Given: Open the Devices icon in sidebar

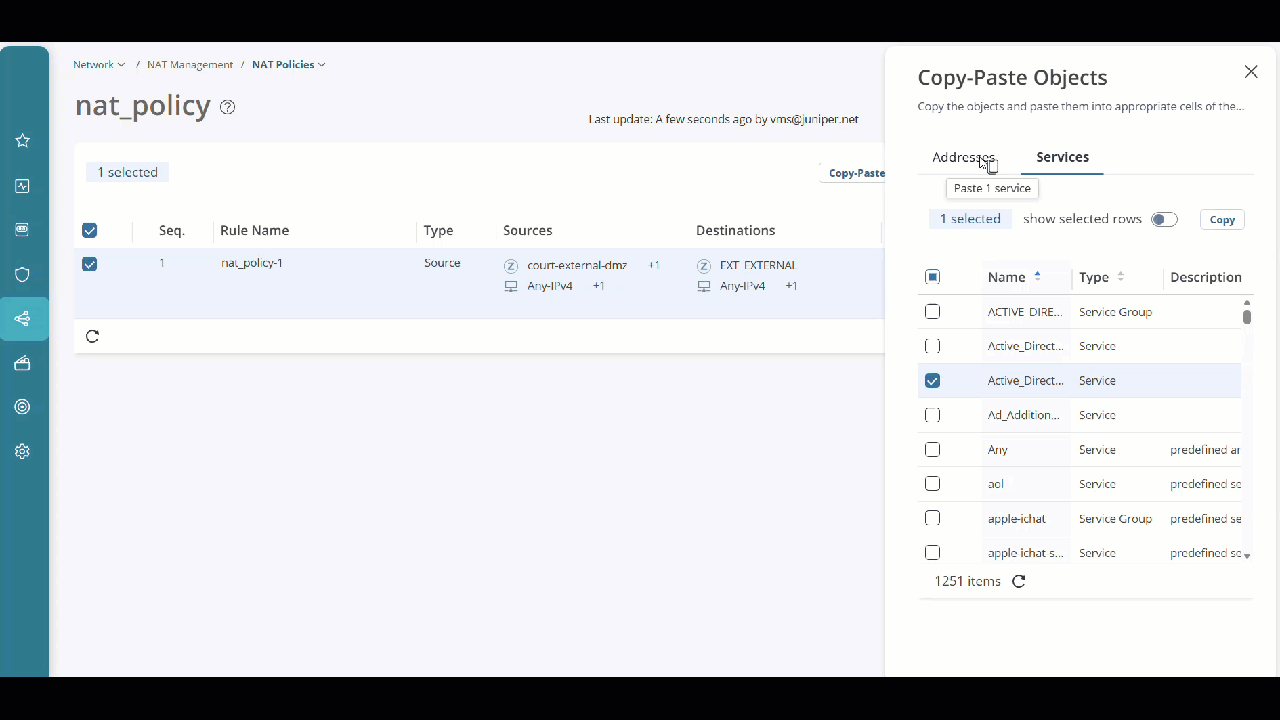Looking at the screenshot, I should 22,230.
